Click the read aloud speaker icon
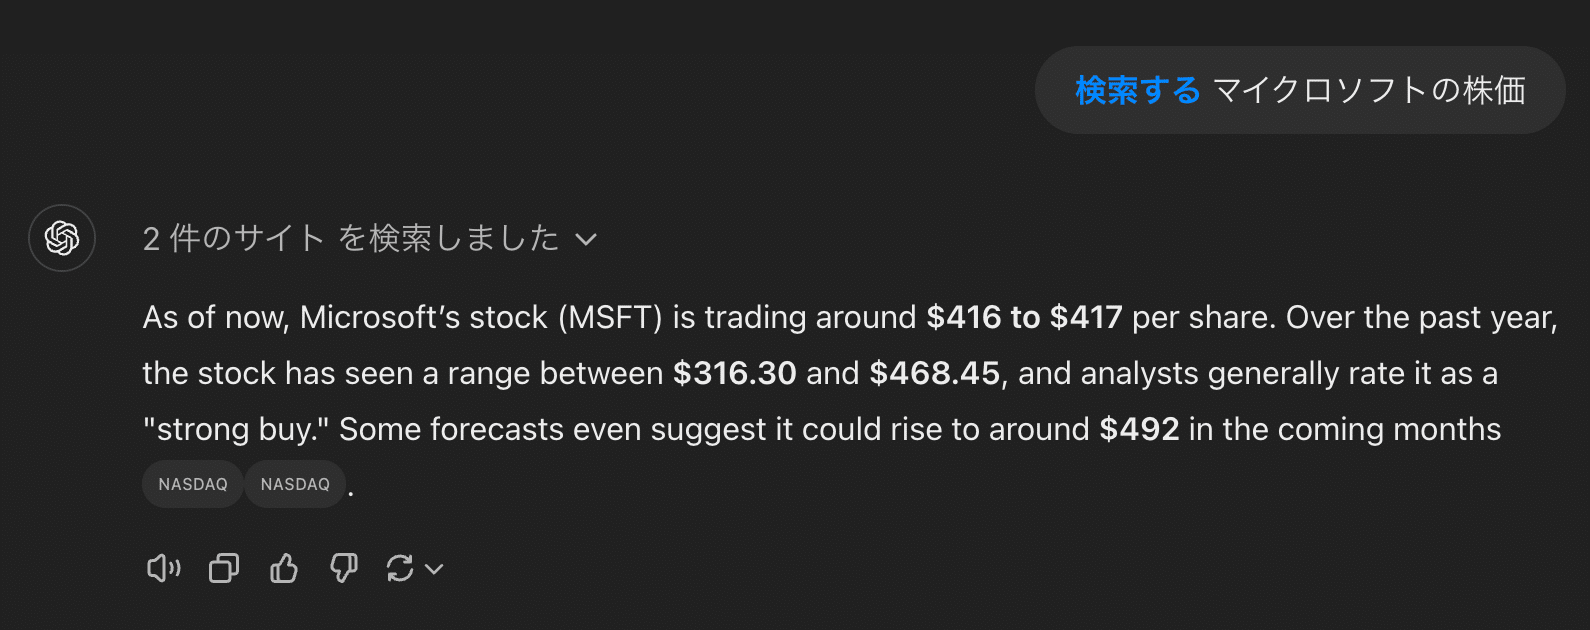 click(163, 569)
